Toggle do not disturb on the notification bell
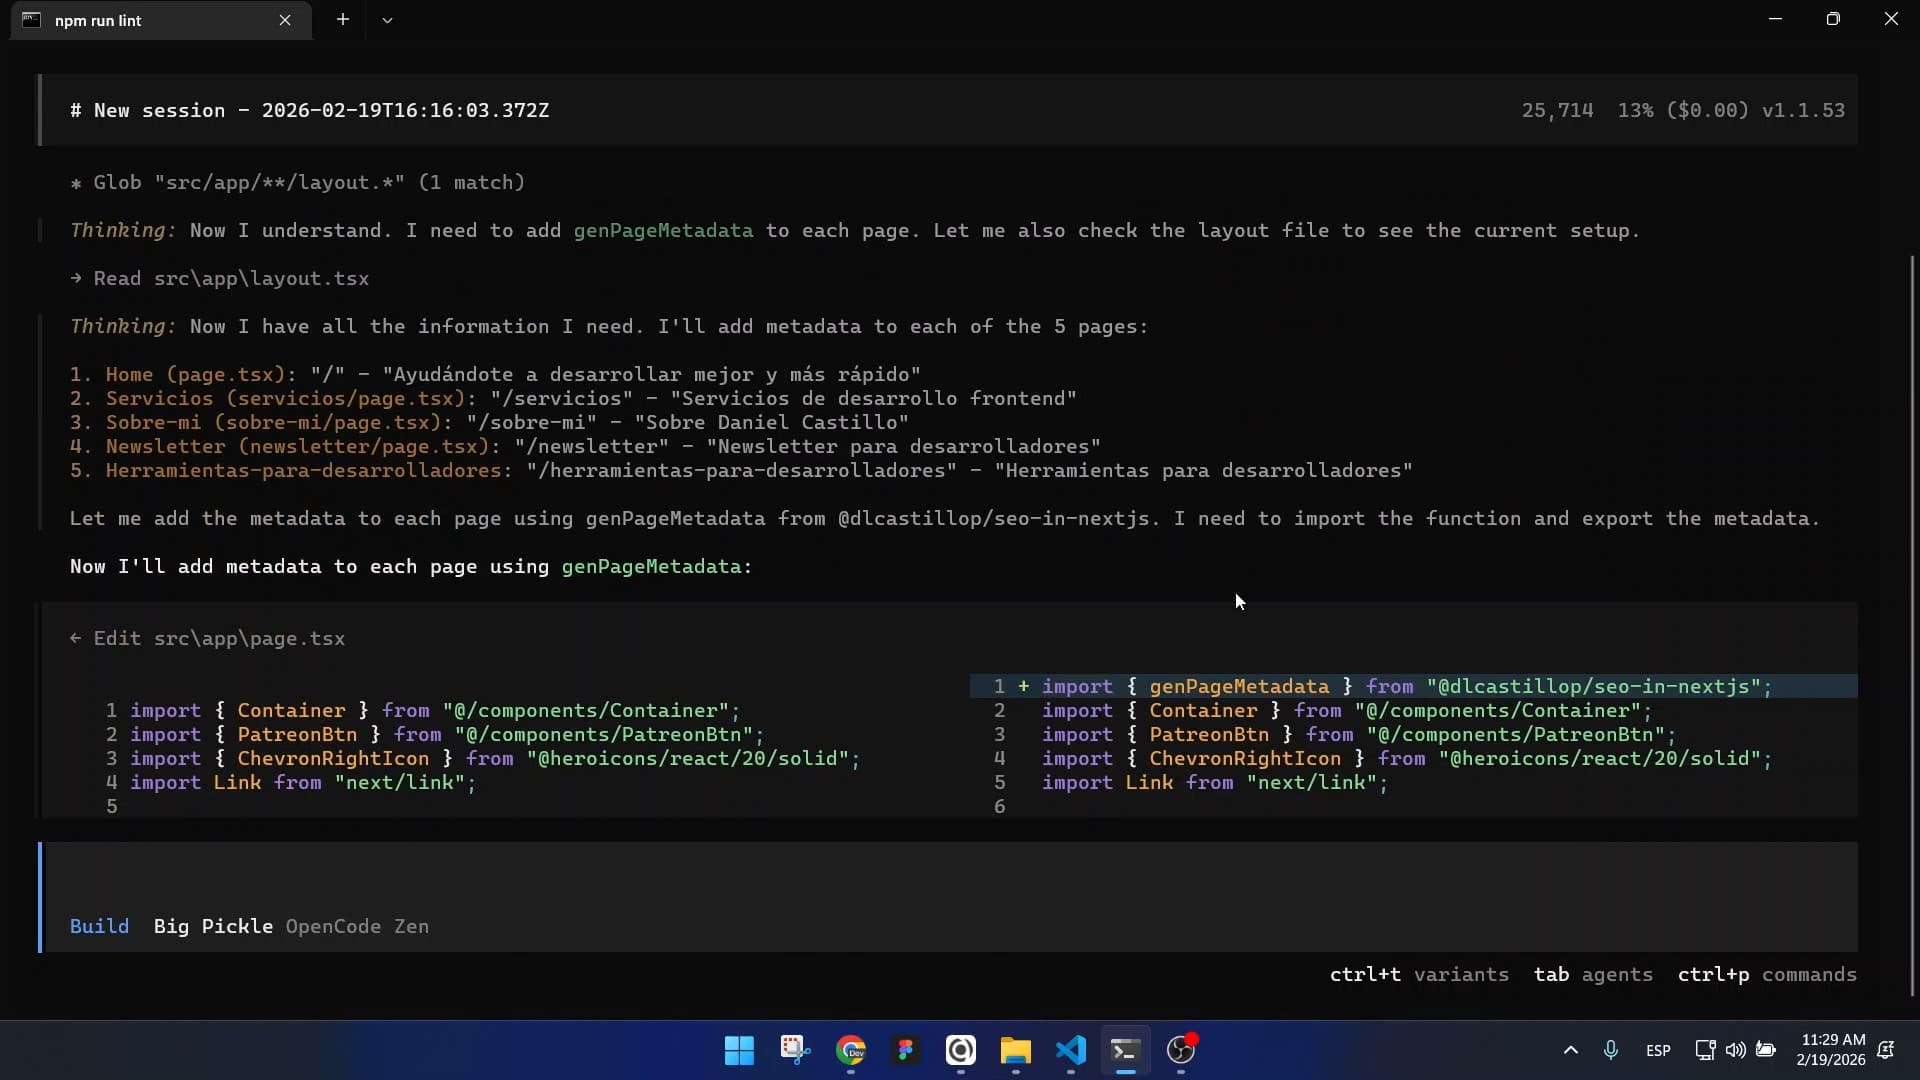 (1887, 1051)
